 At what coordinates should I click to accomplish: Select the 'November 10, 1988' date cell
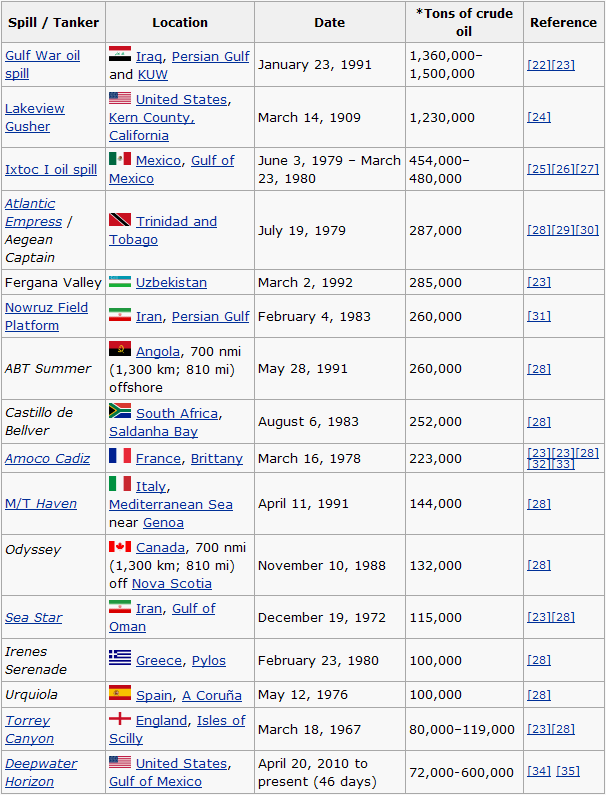coord(322,565)
